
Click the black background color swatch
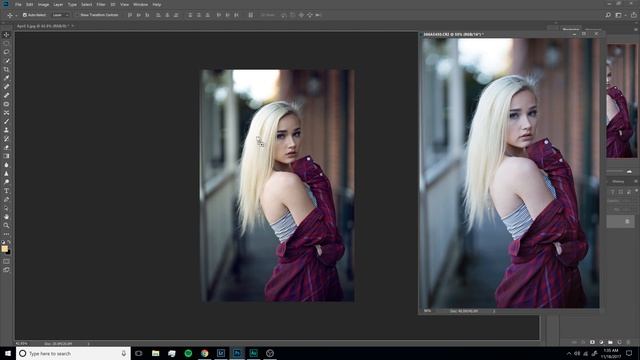pyautogui.click(x=9, y=253)
